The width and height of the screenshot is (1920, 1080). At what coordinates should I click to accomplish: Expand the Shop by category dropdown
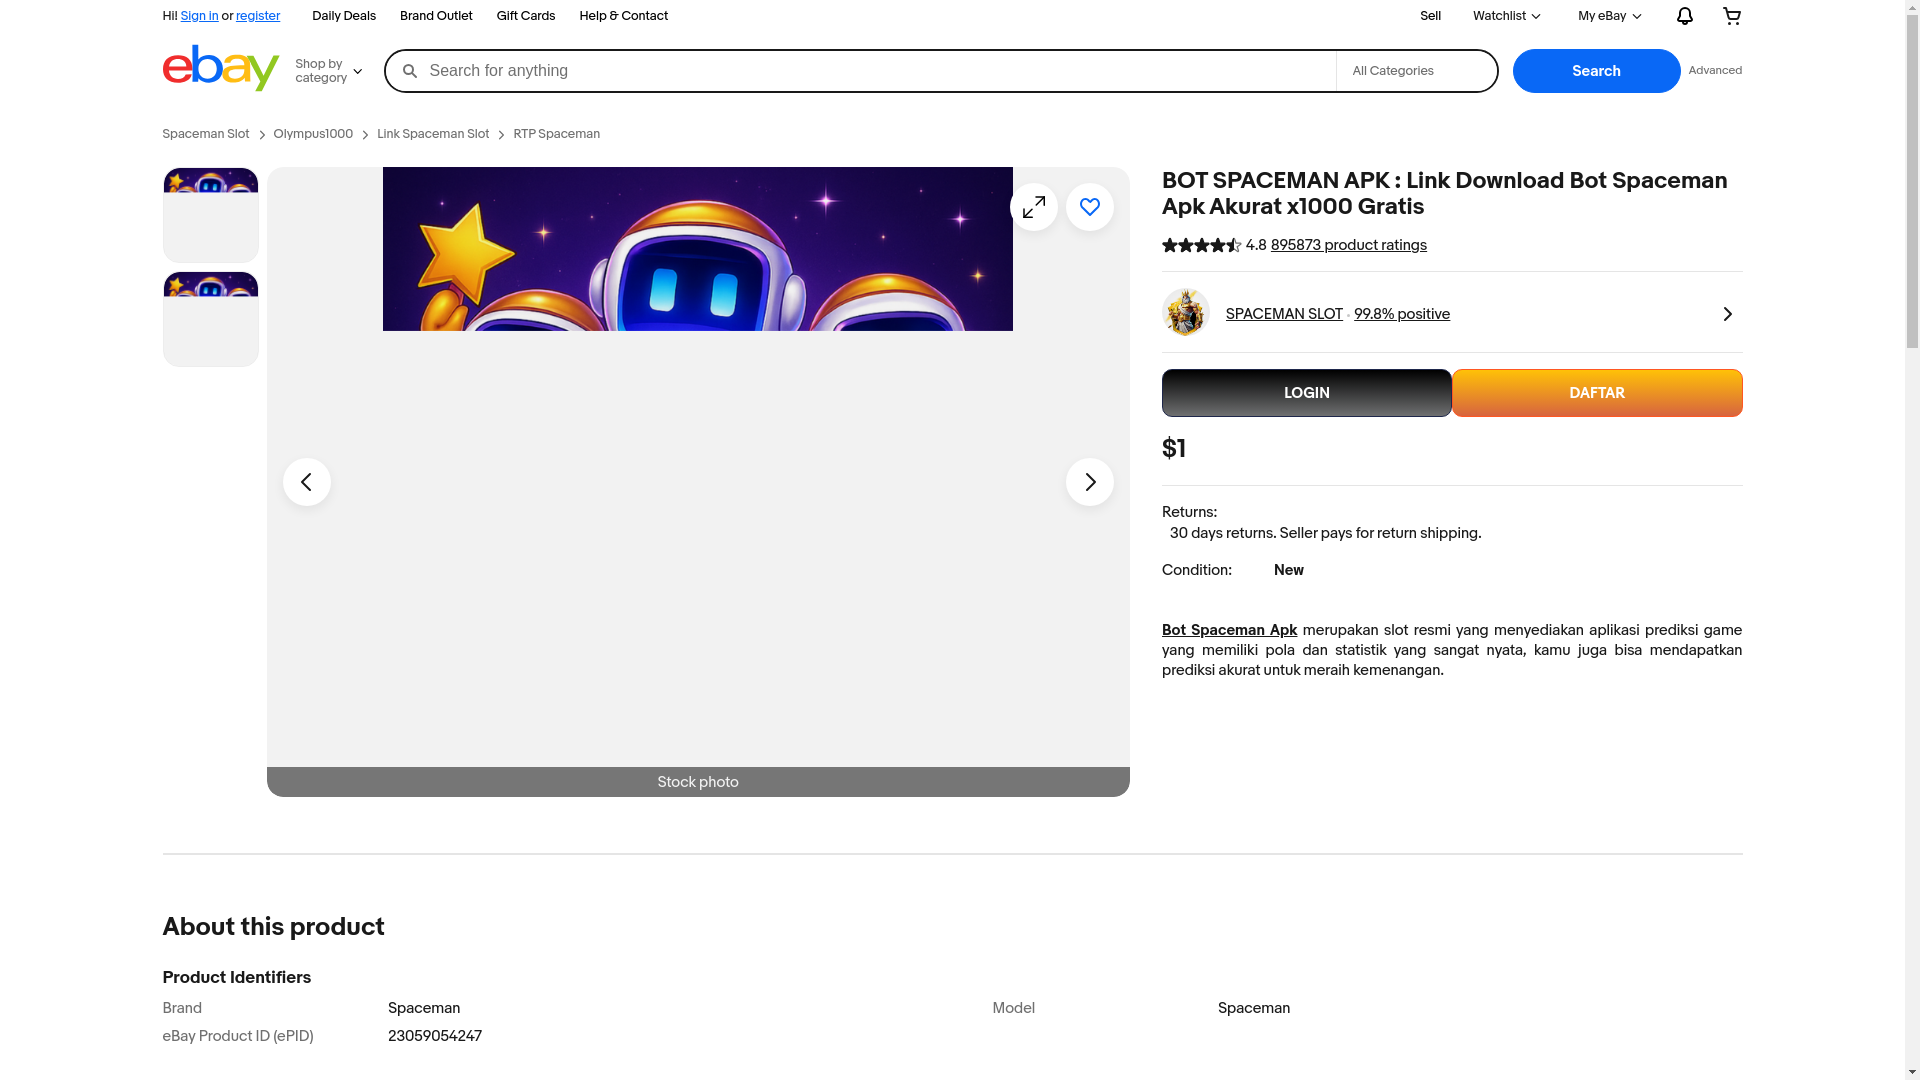pyautogui.click(x=329, y=71)
